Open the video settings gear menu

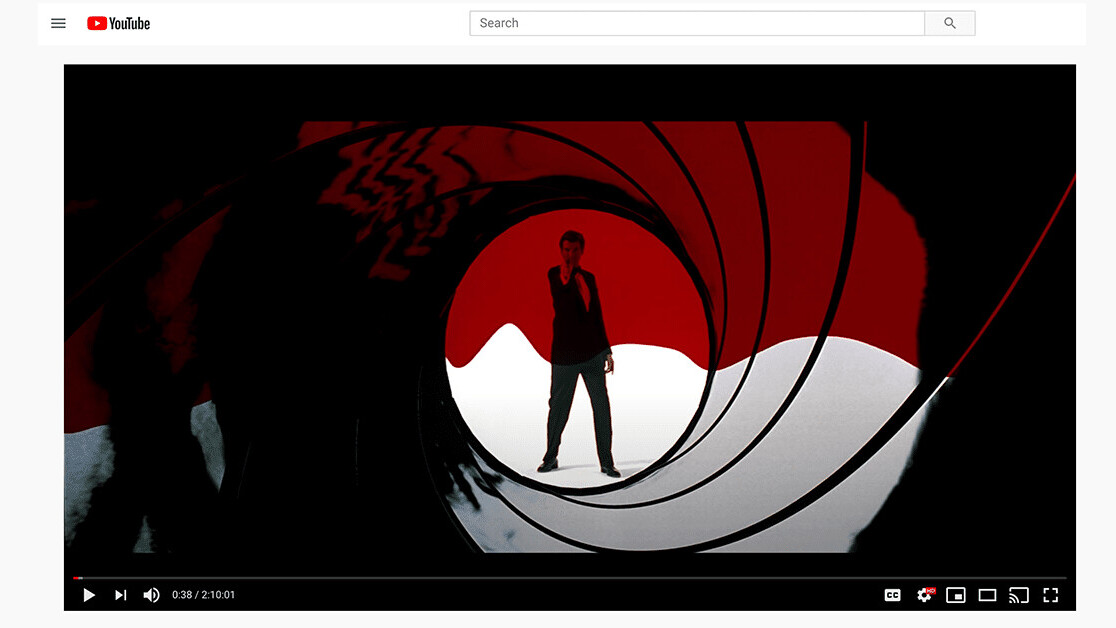pos(924,595)
